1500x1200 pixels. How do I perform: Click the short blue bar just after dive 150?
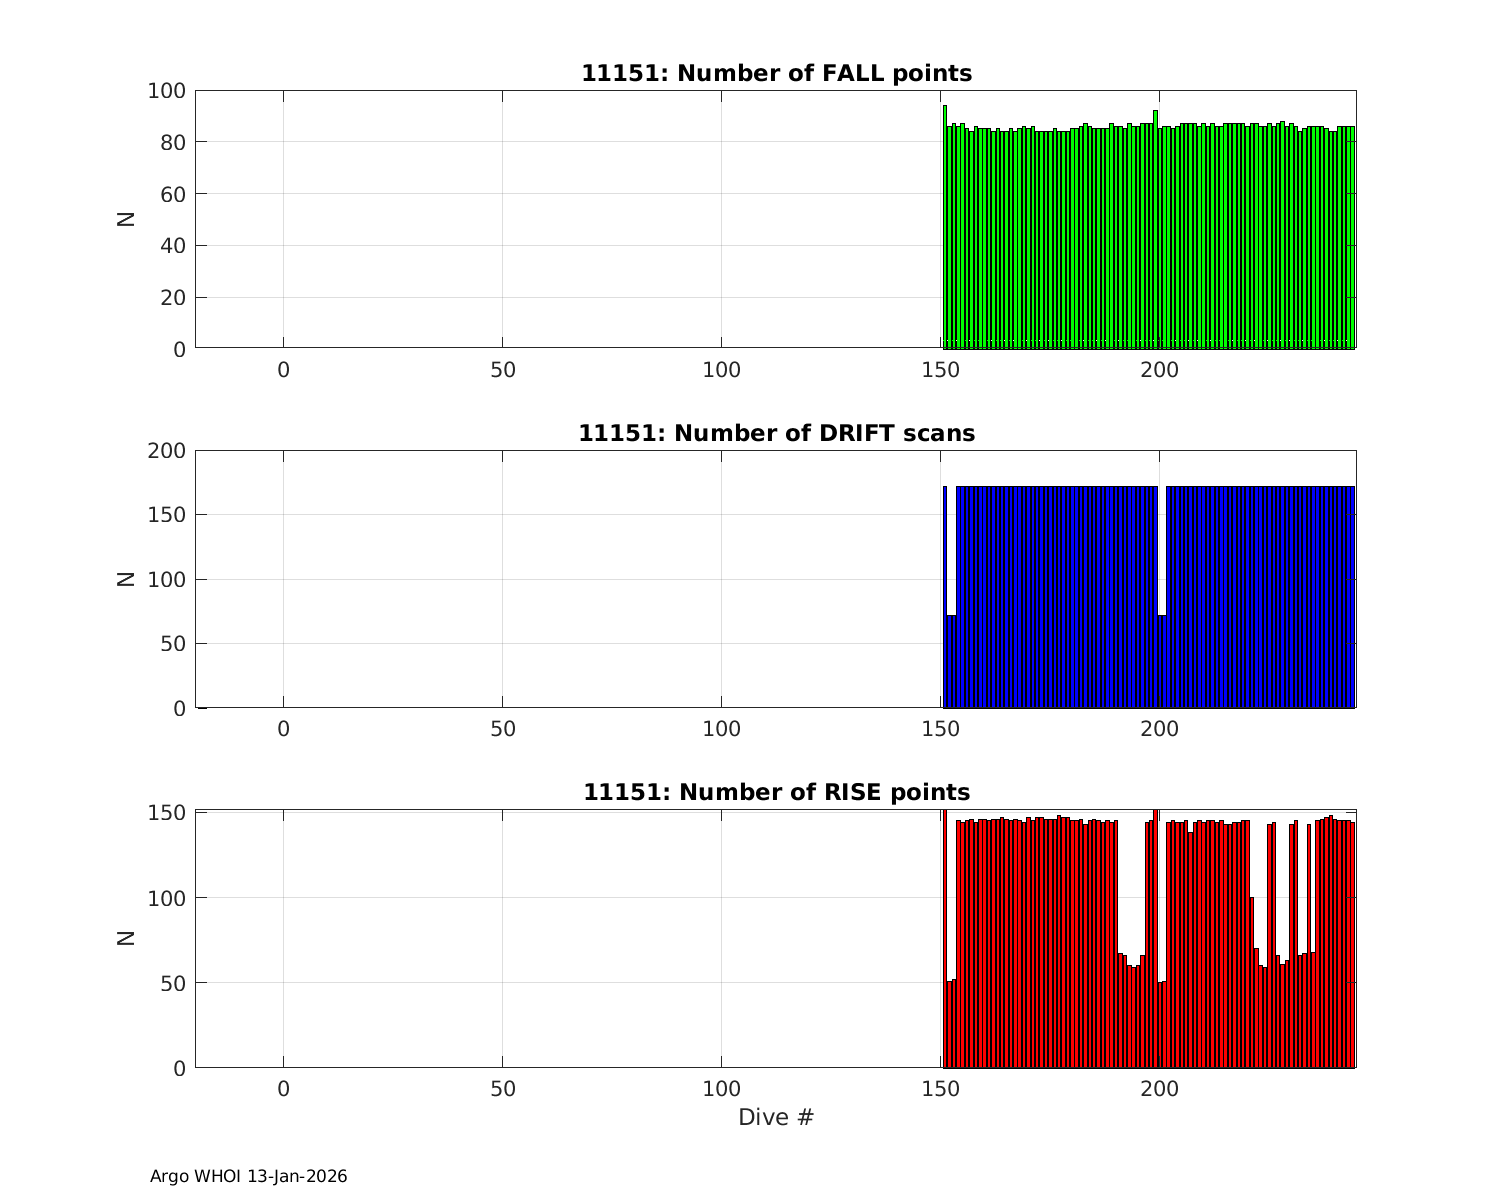coord(951,660)
